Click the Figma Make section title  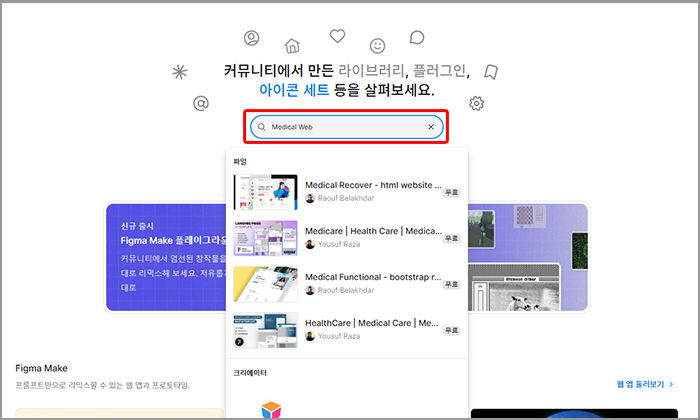point(42,368)
